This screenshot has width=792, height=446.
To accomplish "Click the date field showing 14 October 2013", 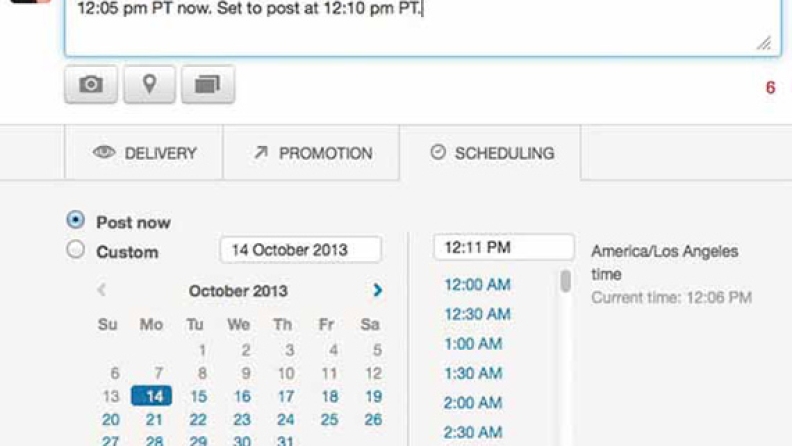I will pos(300,250).
